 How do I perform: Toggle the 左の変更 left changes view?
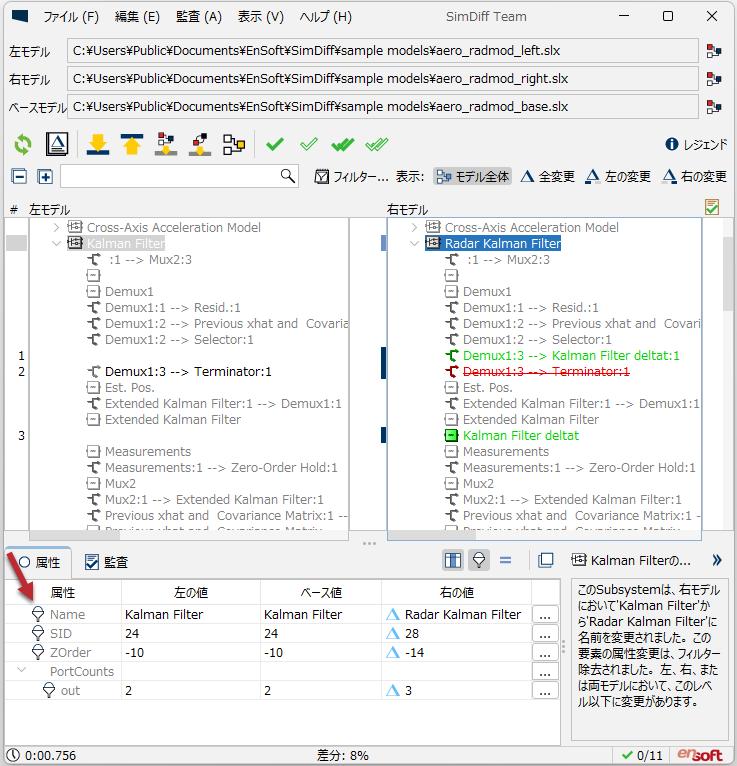pos(618,176)
